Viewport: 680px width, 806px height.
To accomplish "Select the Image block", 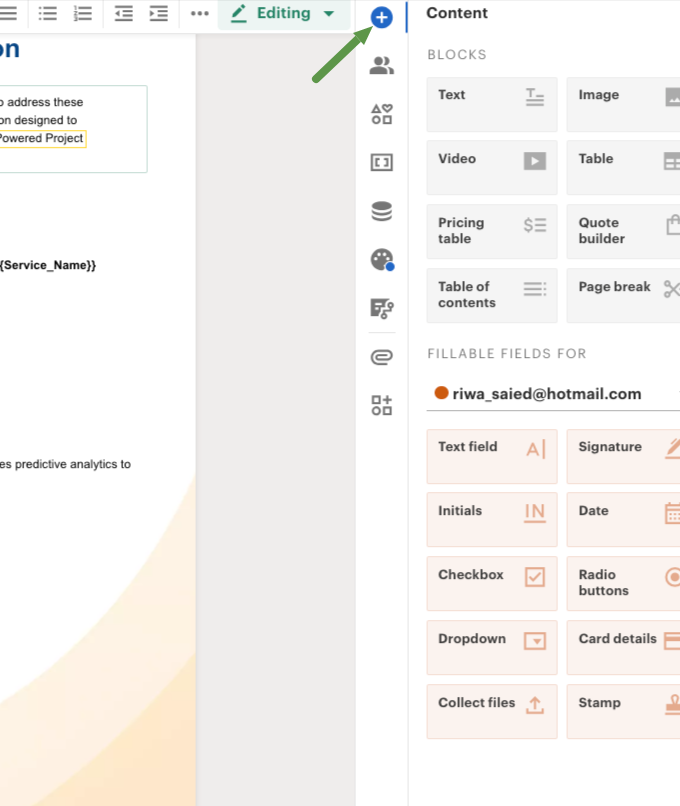I will (623, 104).
